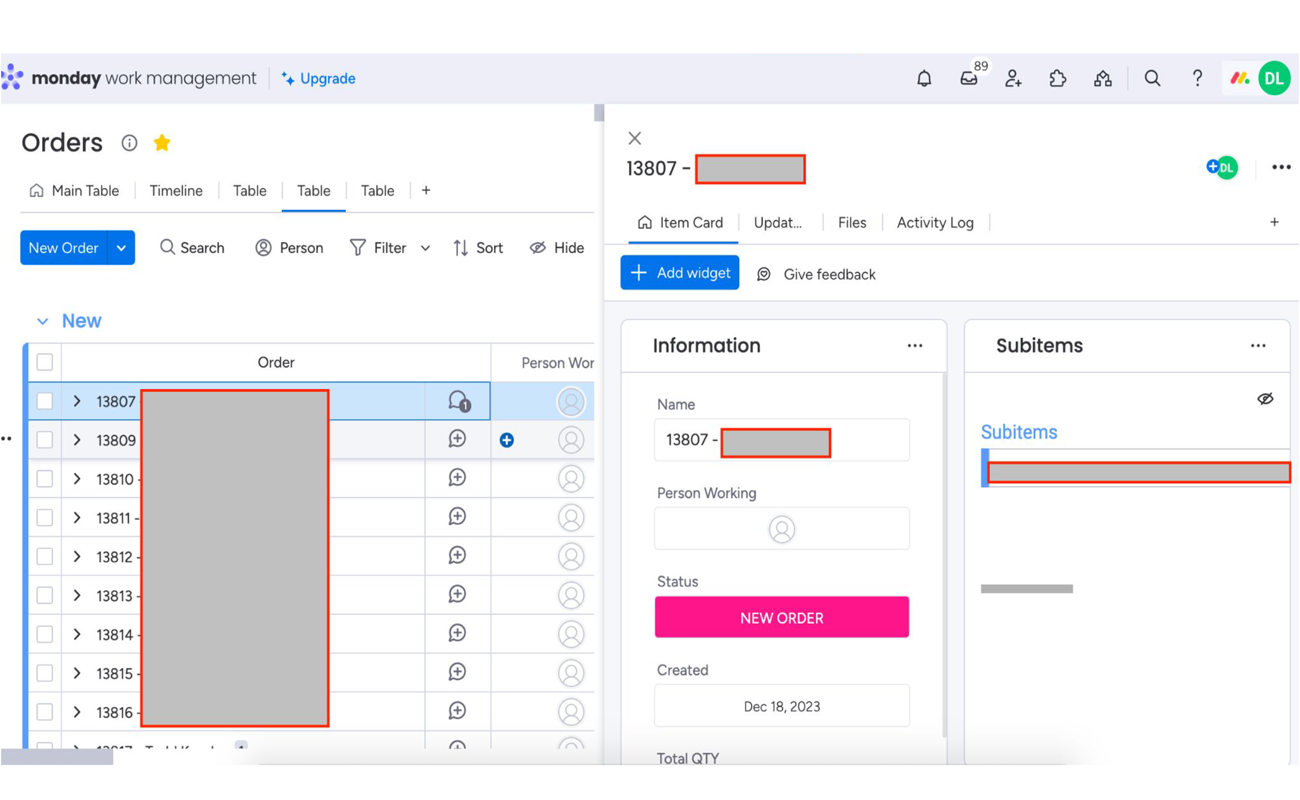1300x800 pixels.
Task: Add an update to order 13810
Action: 457,478
